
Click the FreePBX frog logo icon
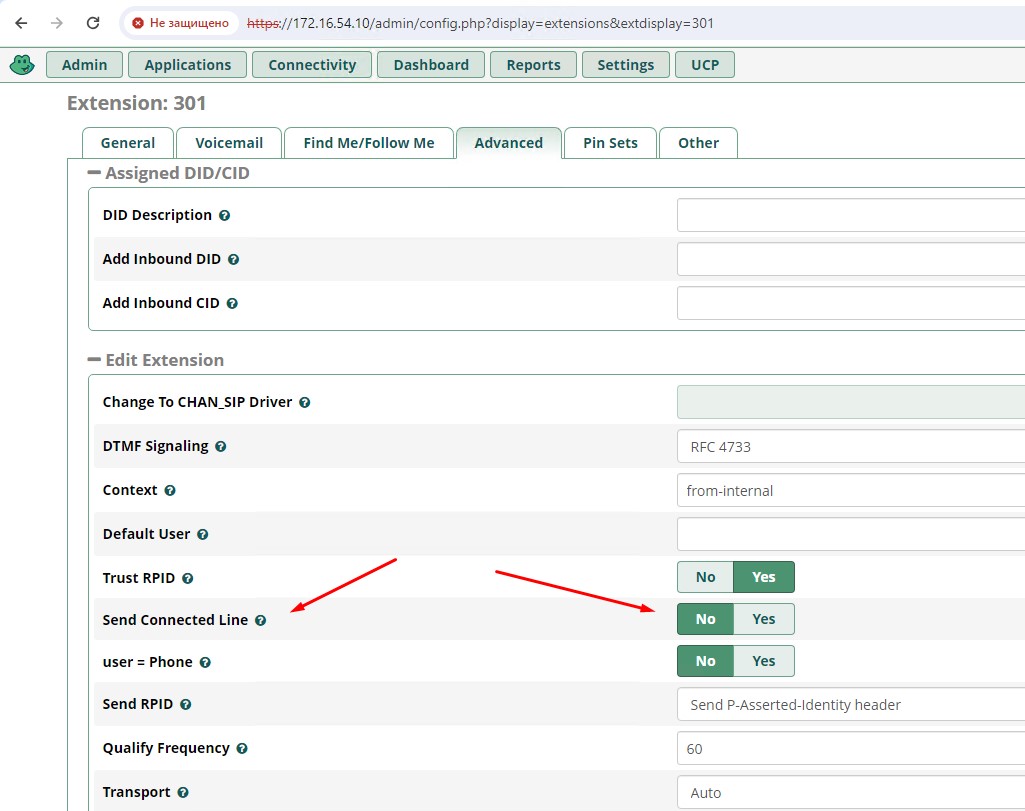tap(22, 65)
